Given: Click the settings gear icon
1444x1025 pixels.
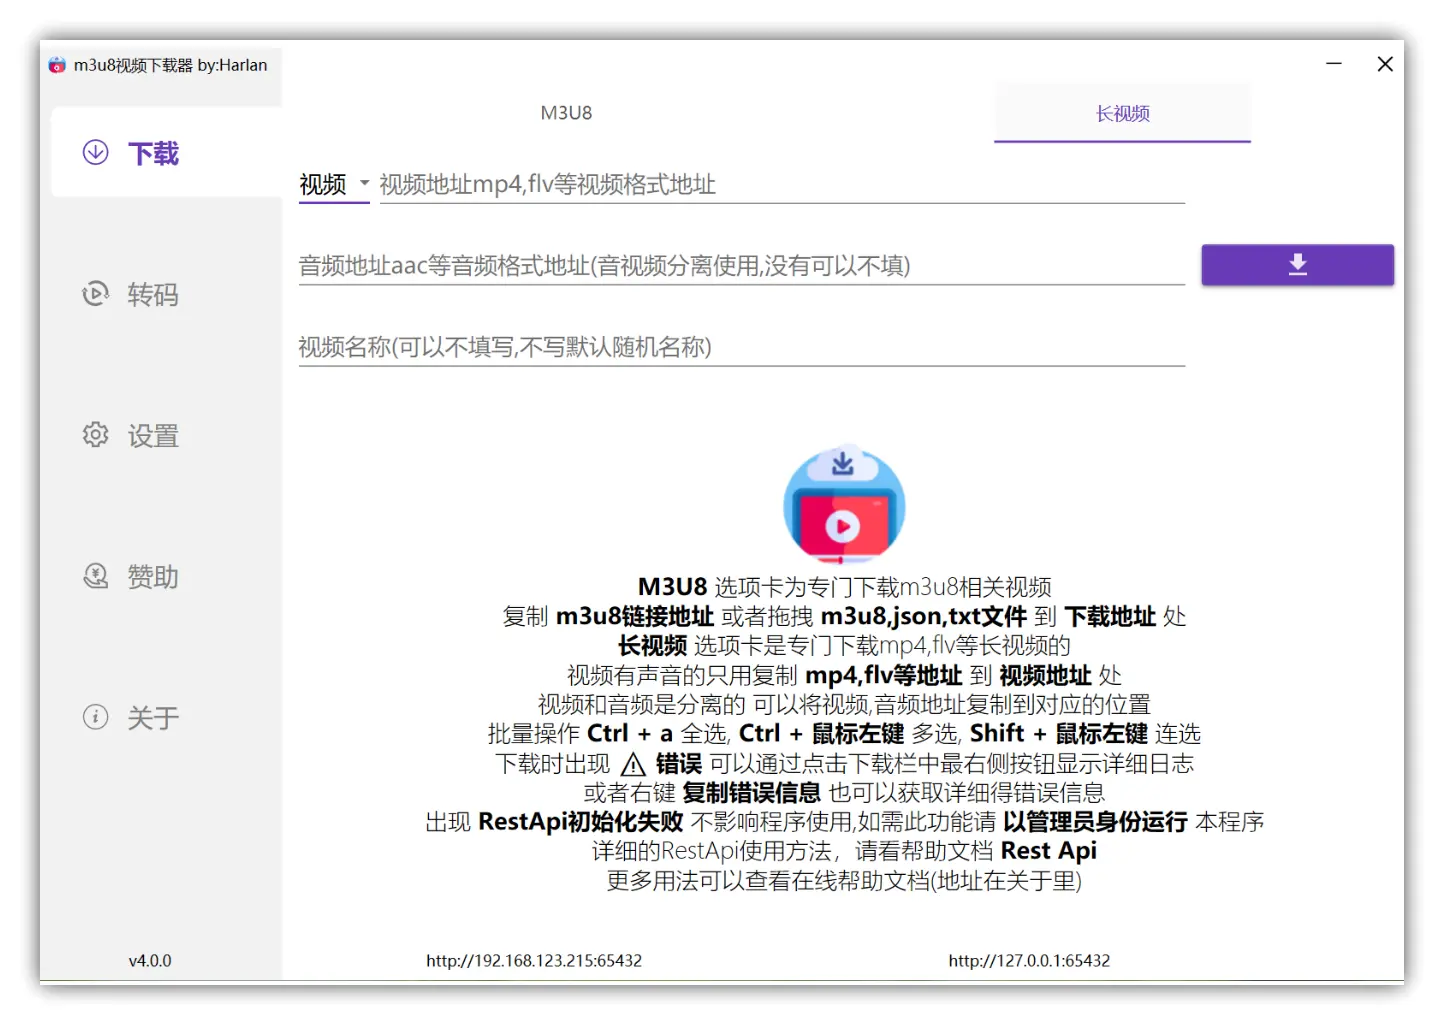Looking at the screenshot, I should [x=95, y=434].
